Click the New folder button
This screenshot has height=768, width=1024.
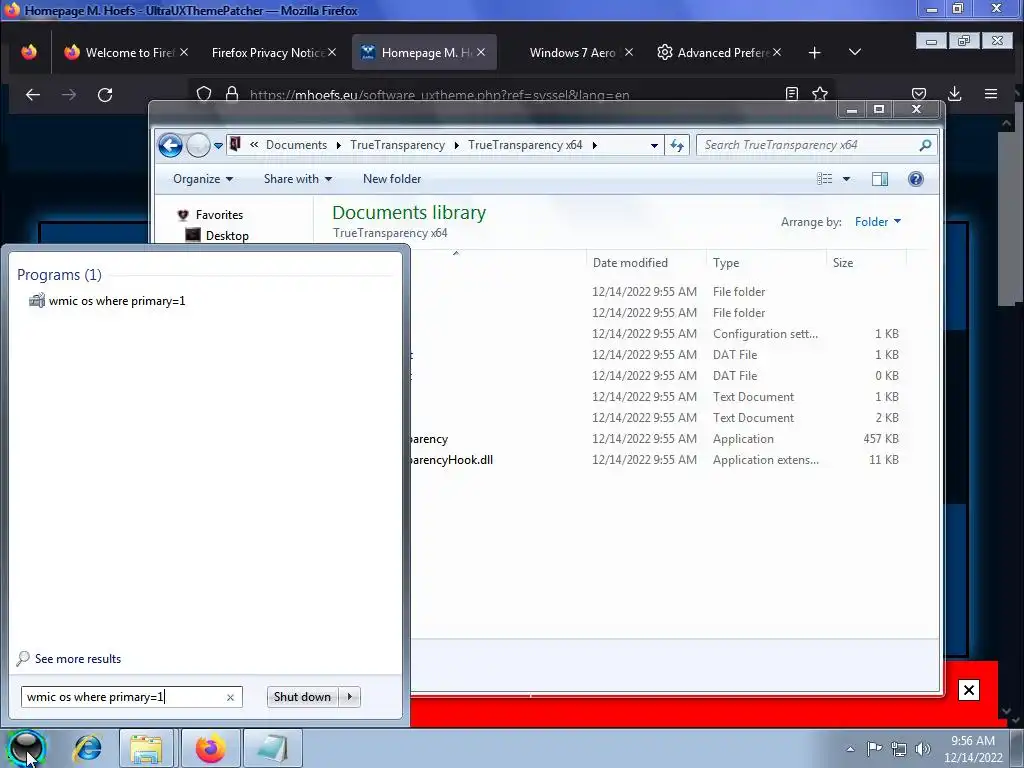tap(392, 179)
